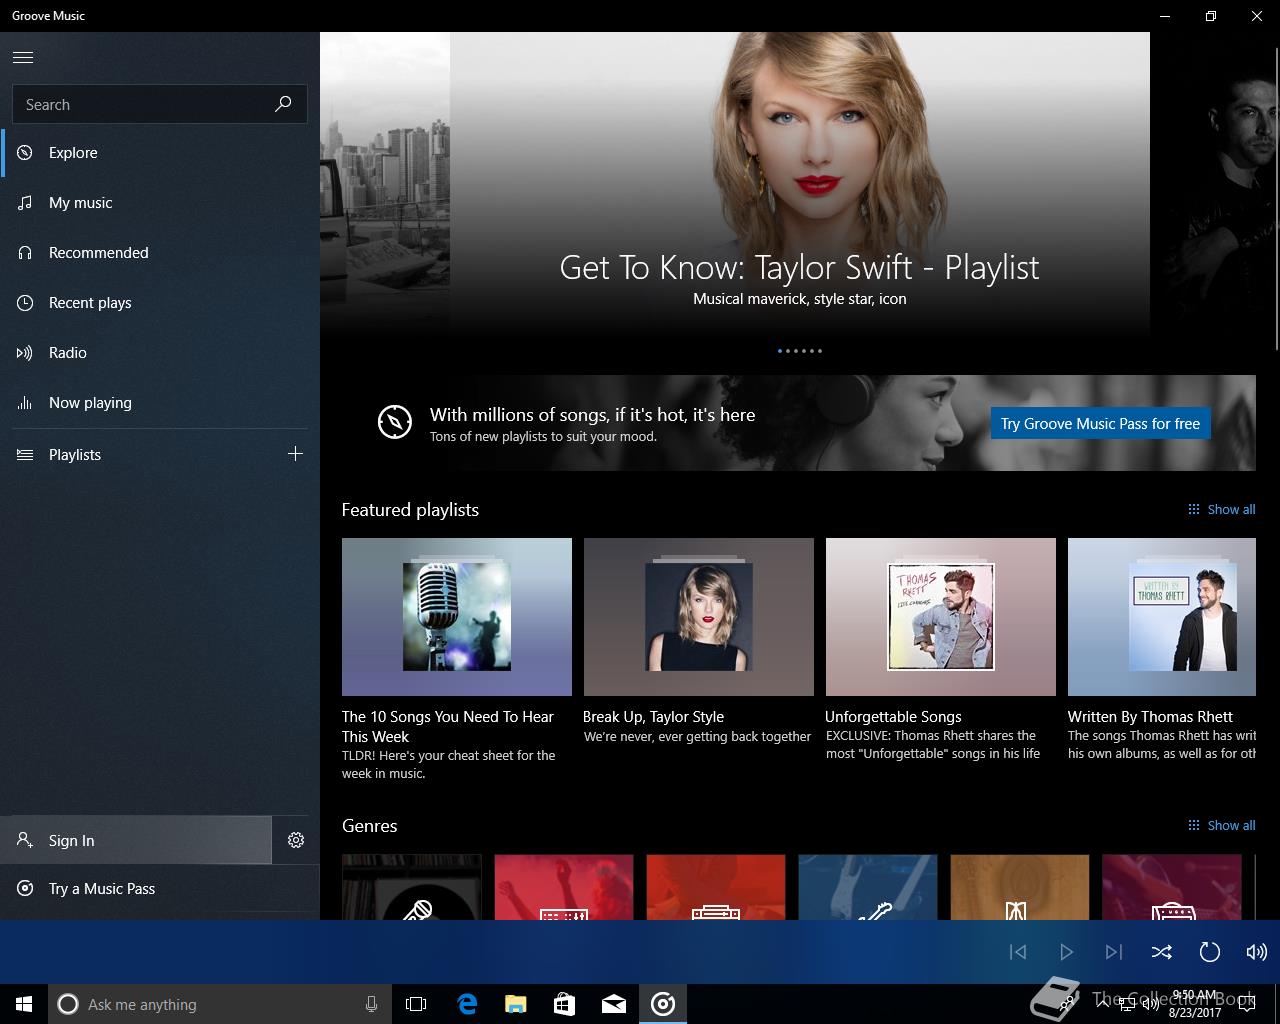Click Groove Music taskbar icon
Image resolution: width=1280 pixels, height=1024 pixels.
tap(663, 1004)
